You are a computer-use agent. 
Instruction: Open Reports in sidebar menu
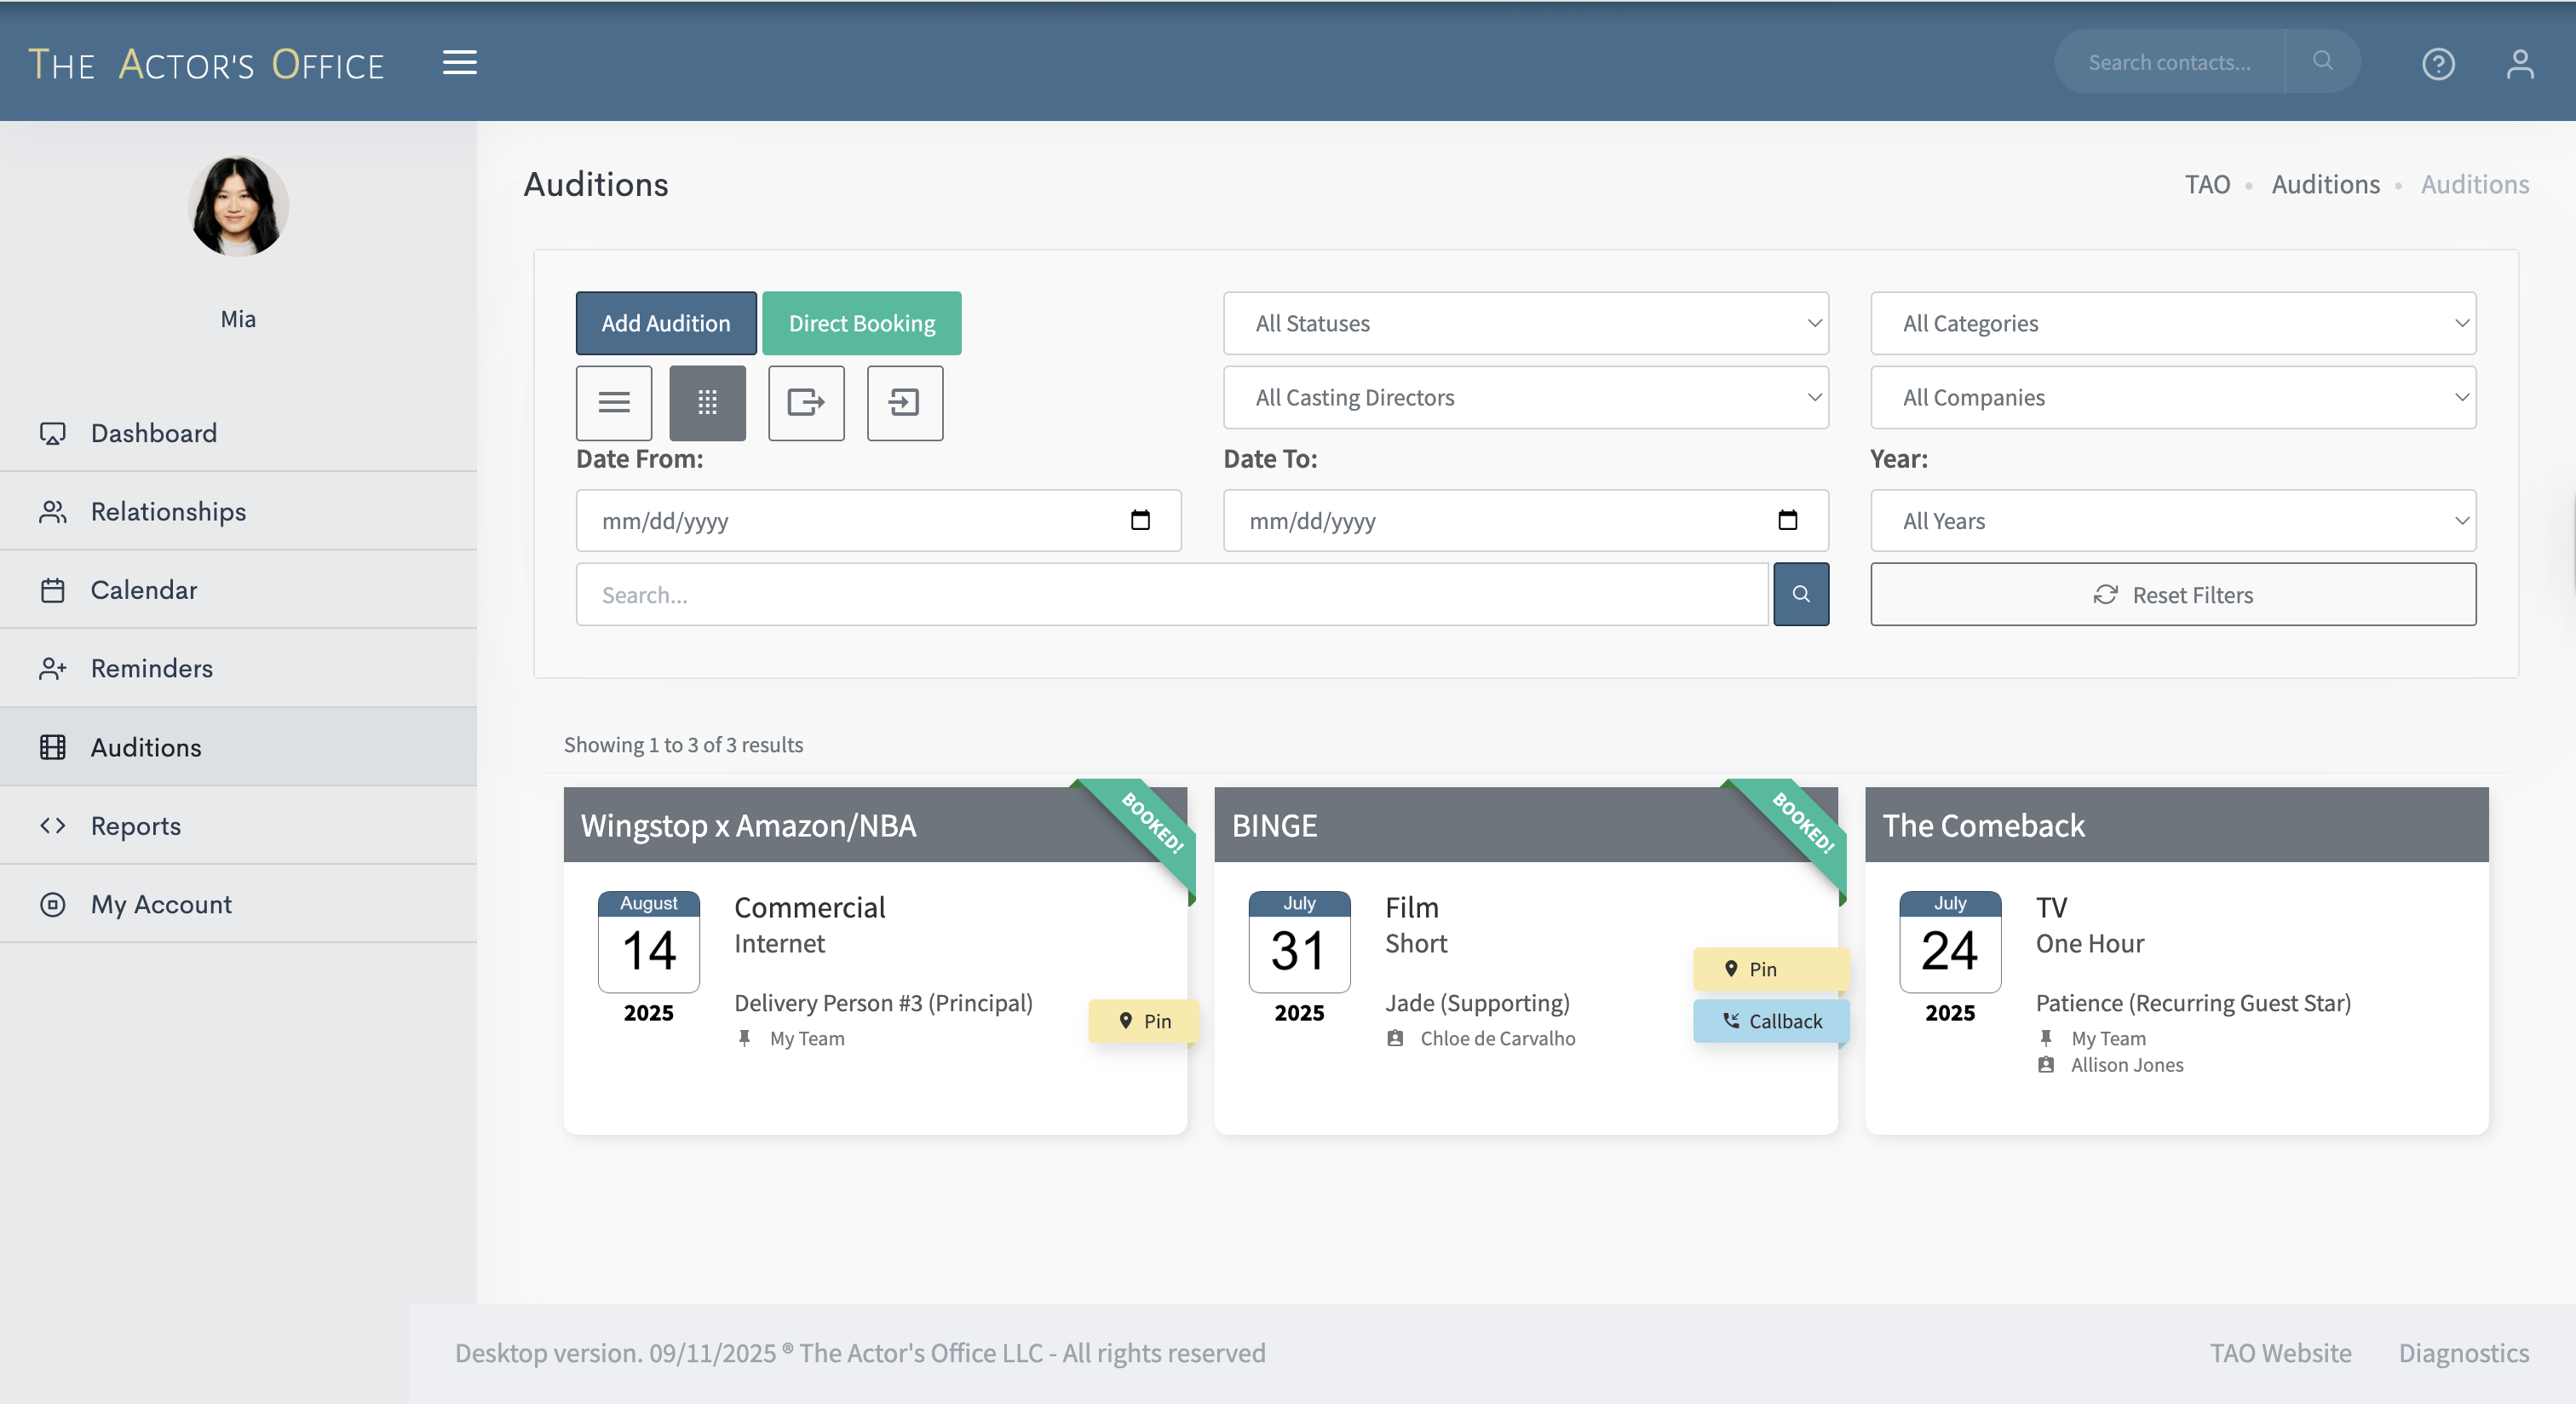136,826
